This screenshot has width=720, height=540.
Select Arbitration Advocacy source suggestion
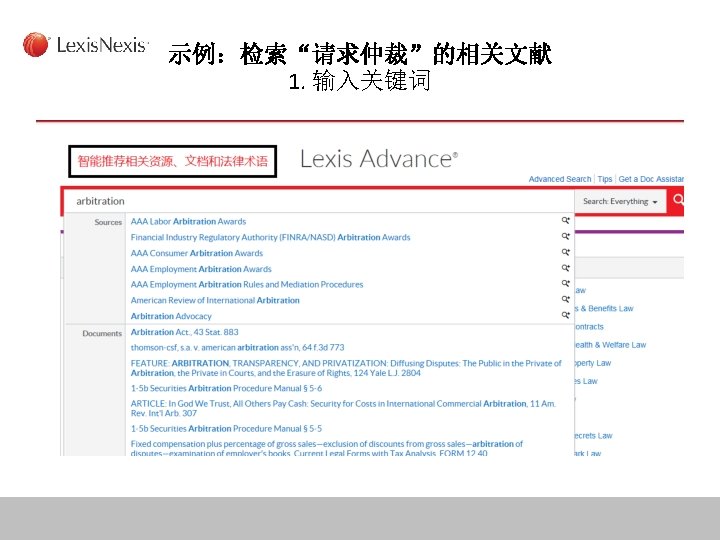(171, 316)
